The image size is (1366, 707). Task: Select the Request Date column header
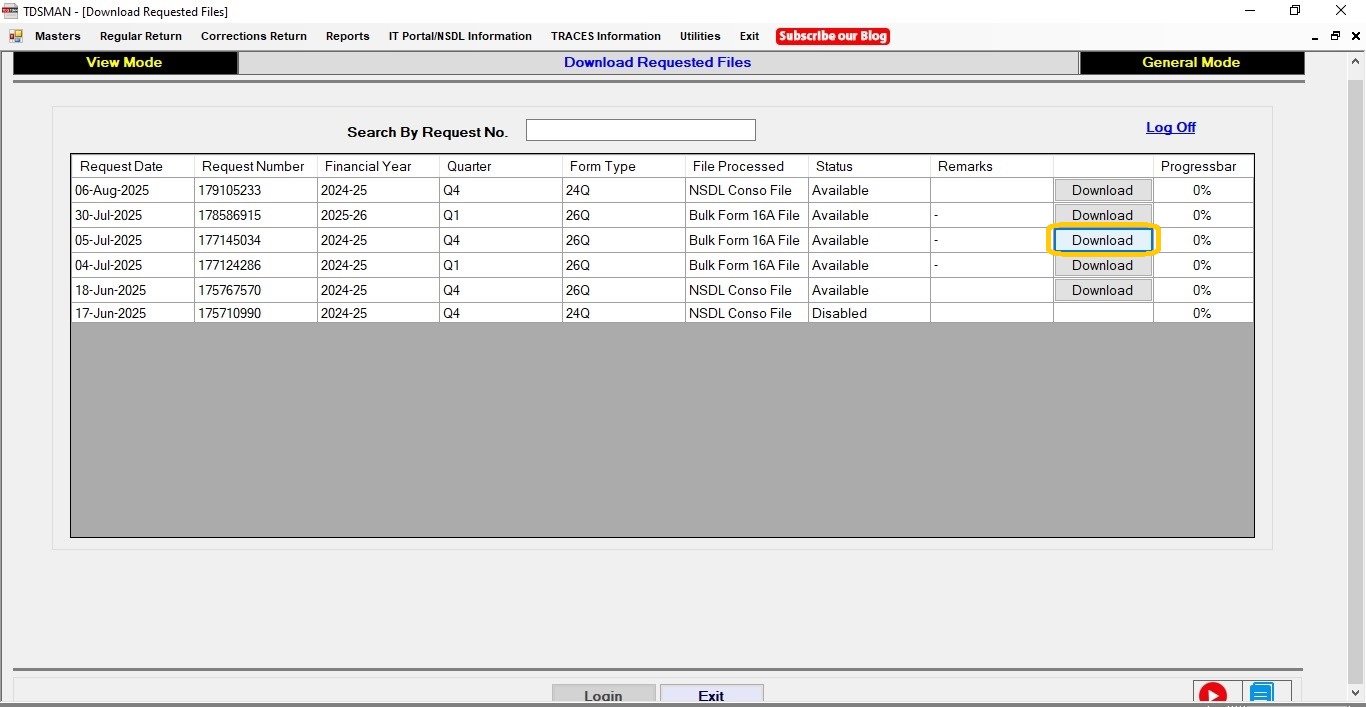(x=121, y=166)
